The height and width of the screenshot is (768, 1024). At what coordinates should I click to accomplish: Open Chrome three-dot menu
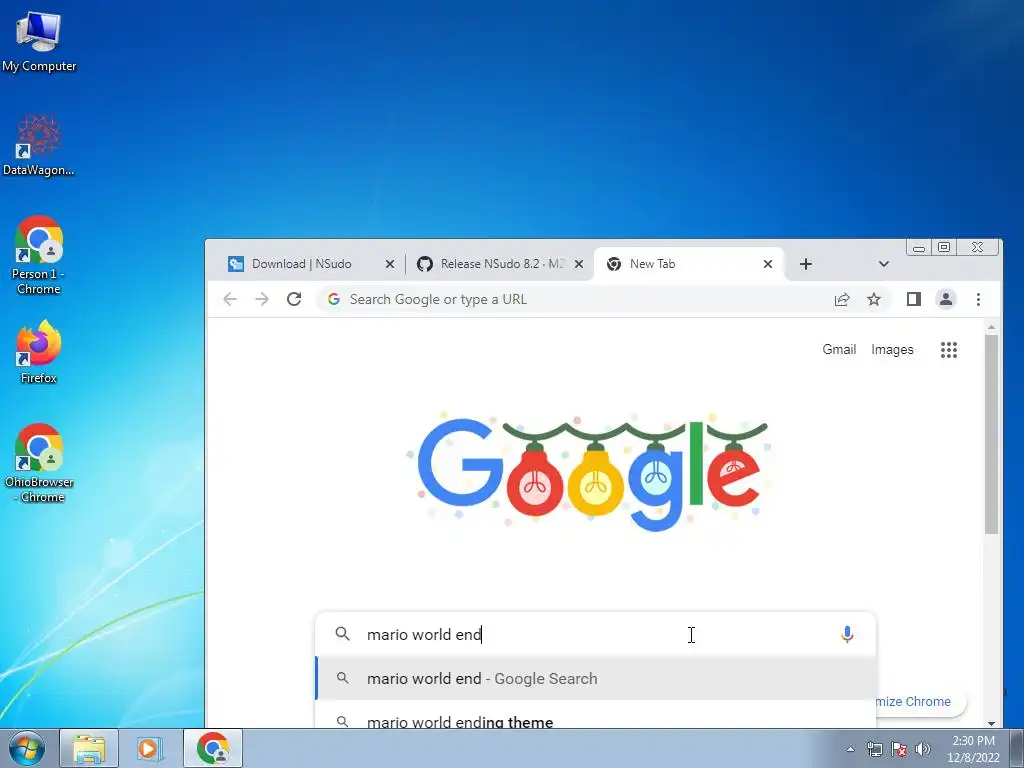click(978, 299)
